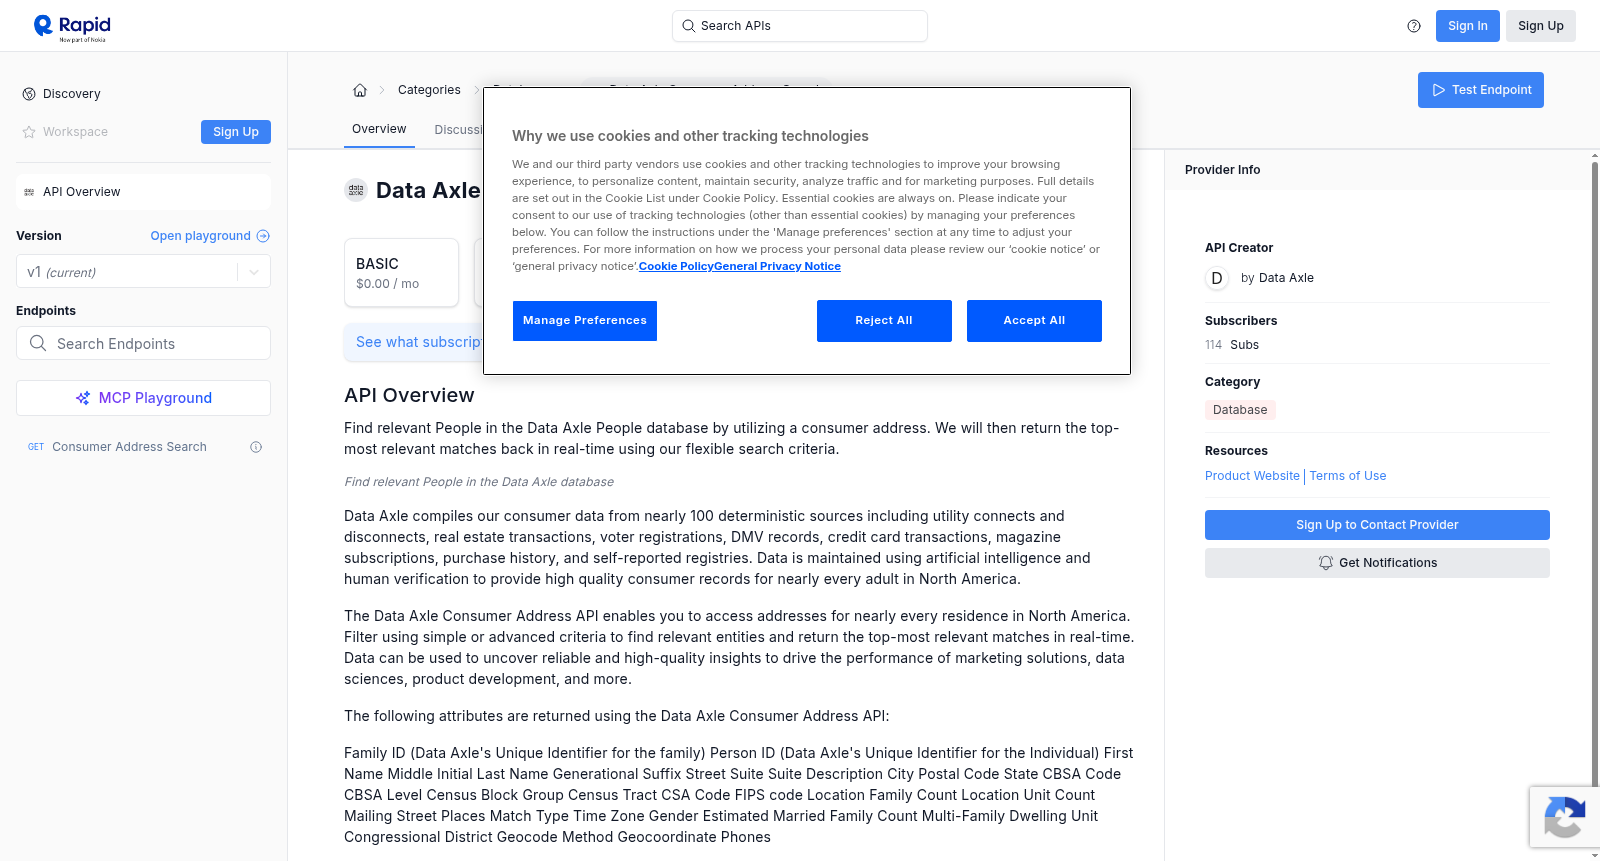
Task: Open the Cookie Policy link
Action: 676,266
